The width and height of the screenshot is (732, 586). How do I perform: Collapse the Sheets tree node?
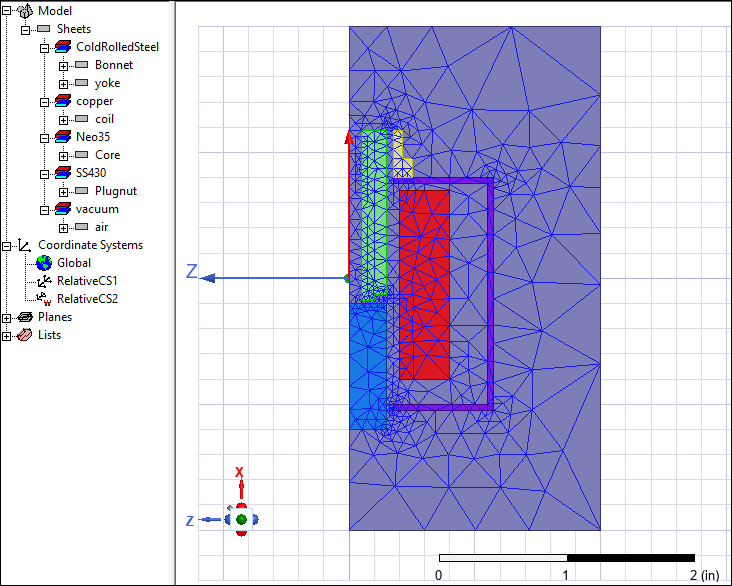(x=26, y=30)
